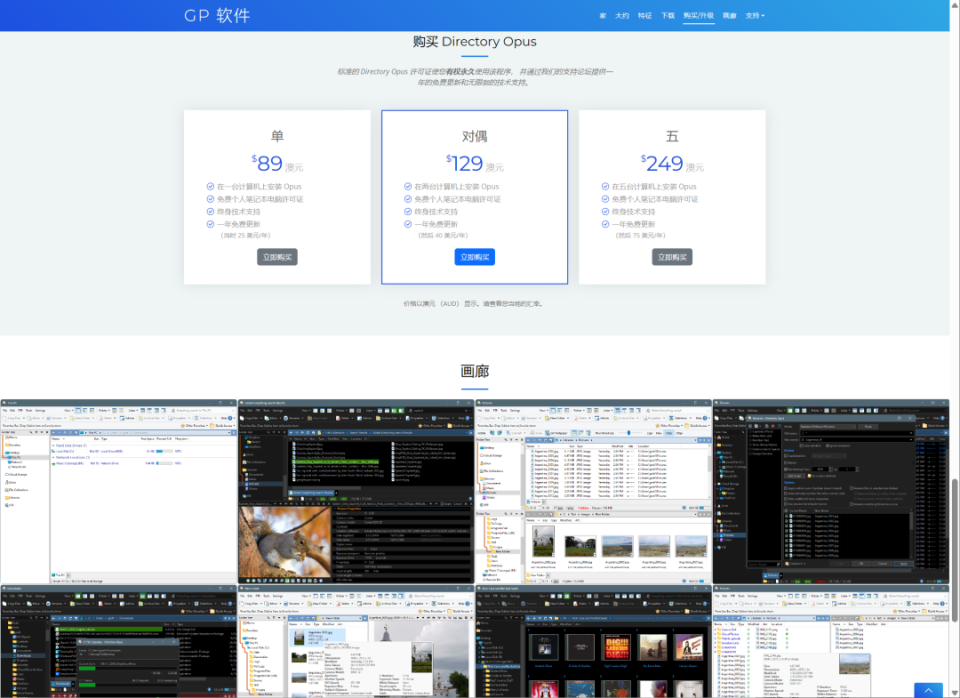Image resolution: width=960 pixels, height=698 pixels.
Task: Click 立即购买 in the $89 单 card
Action: click(277, 257)
